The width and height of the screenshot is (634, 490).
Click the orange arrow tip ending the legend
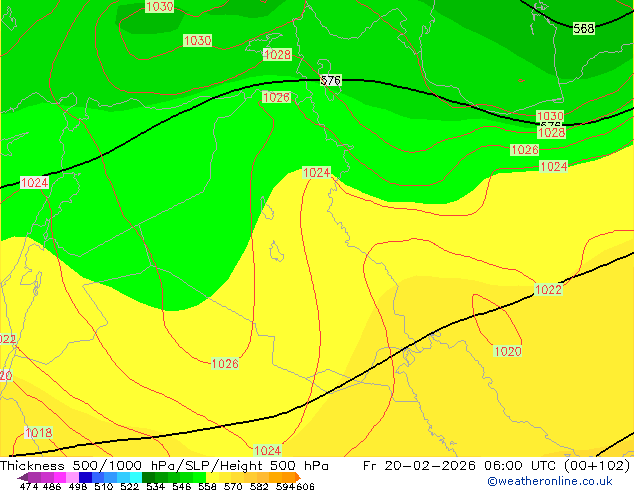(x=298, y=477)
